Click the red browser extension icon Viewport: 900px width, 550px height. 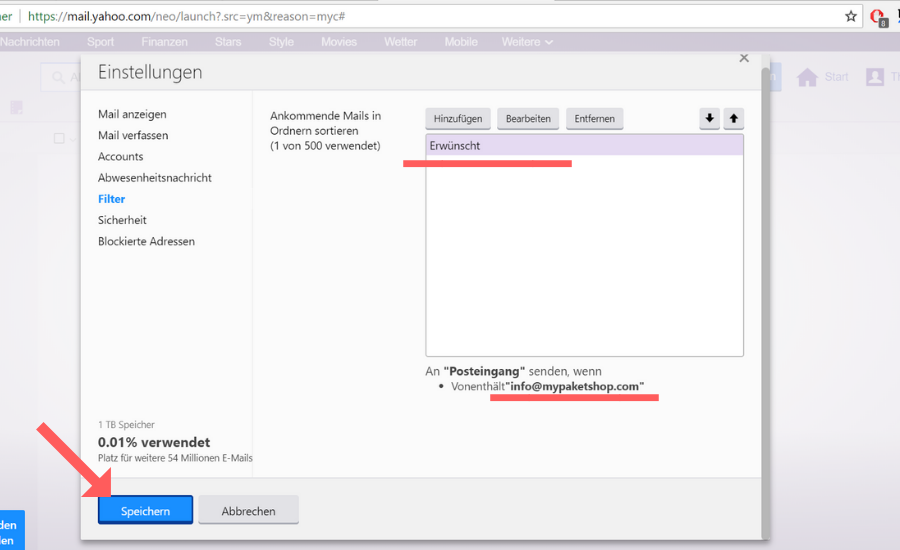pos(878,17)
